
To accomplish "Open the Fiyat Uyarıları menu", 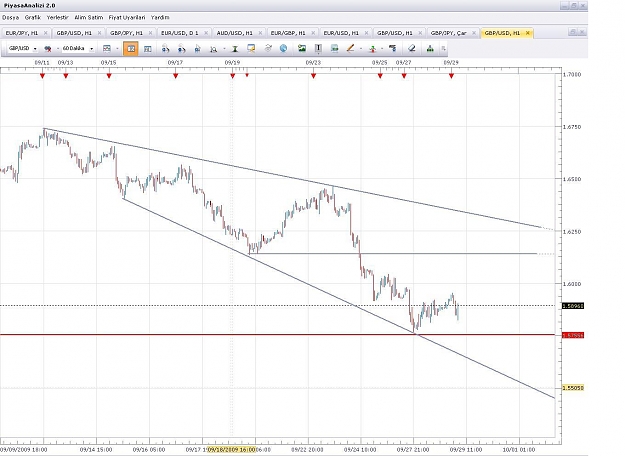I will click(x=127, y=18).
